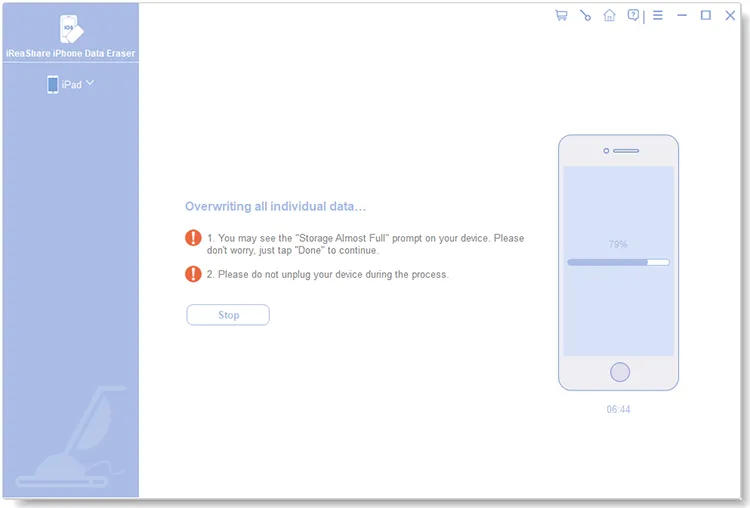Click the iPad device icon in the sidebar

53,85
